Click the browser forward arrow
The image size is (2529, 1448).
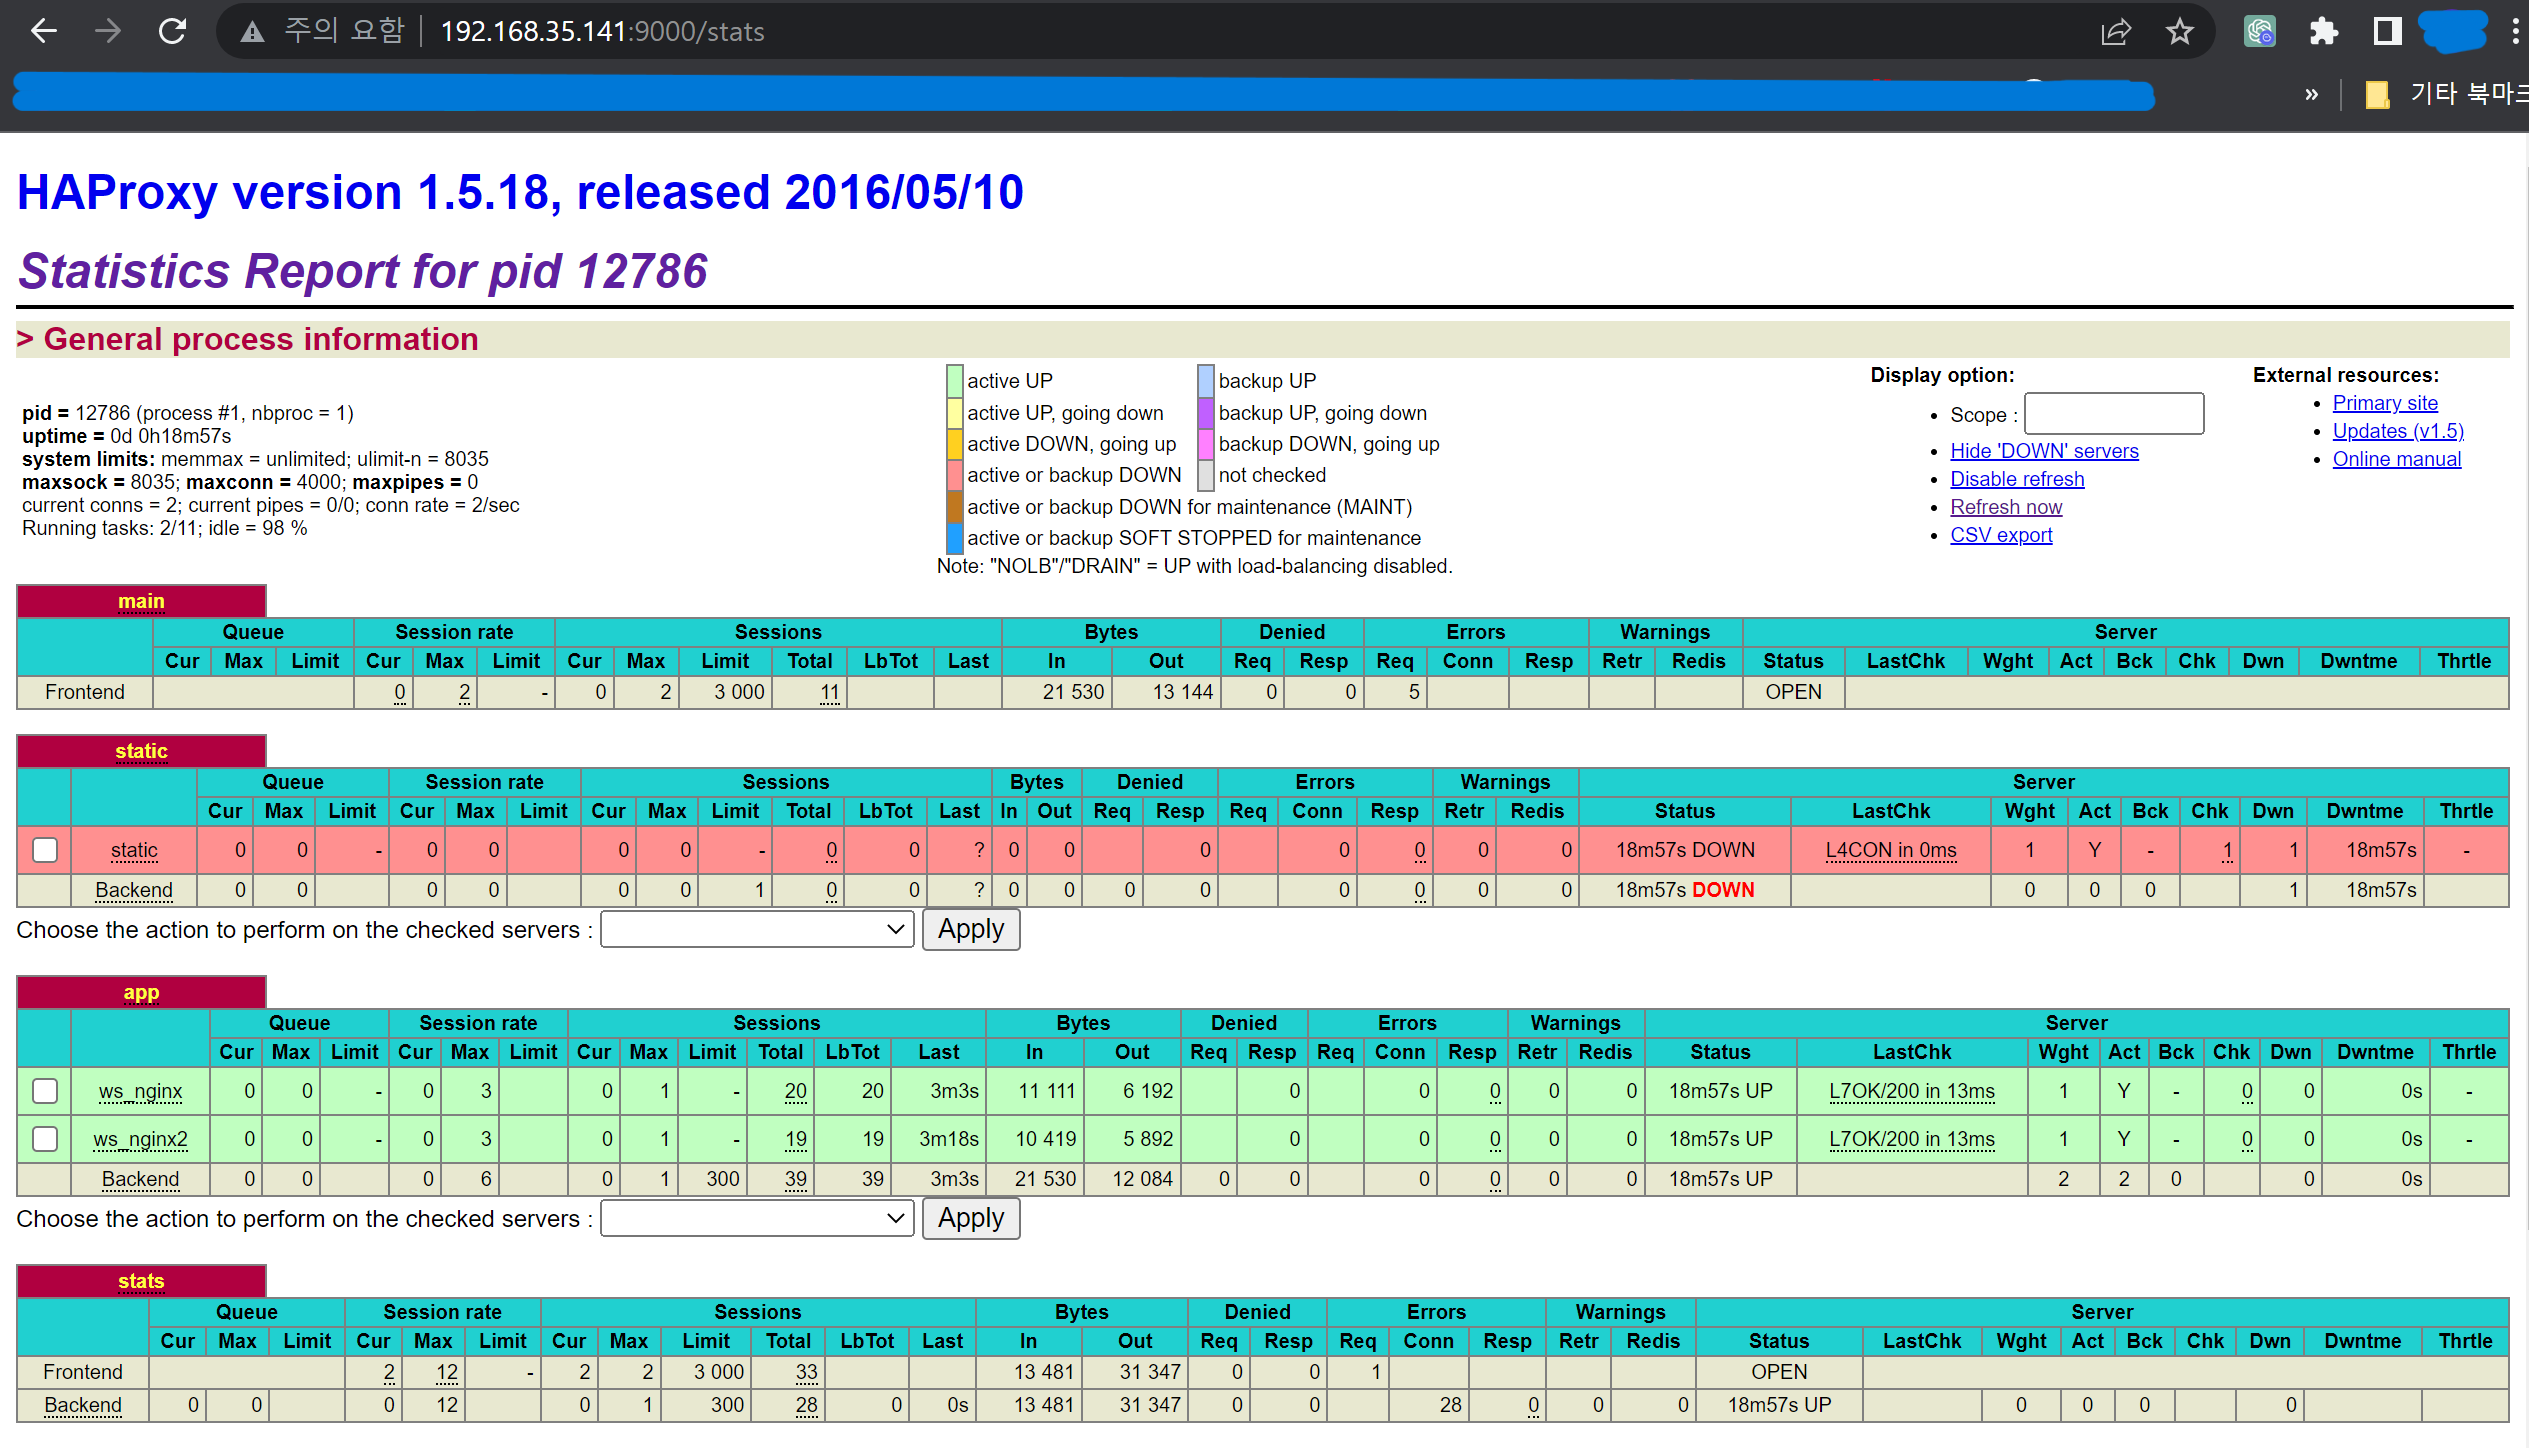tap(108, 31)
